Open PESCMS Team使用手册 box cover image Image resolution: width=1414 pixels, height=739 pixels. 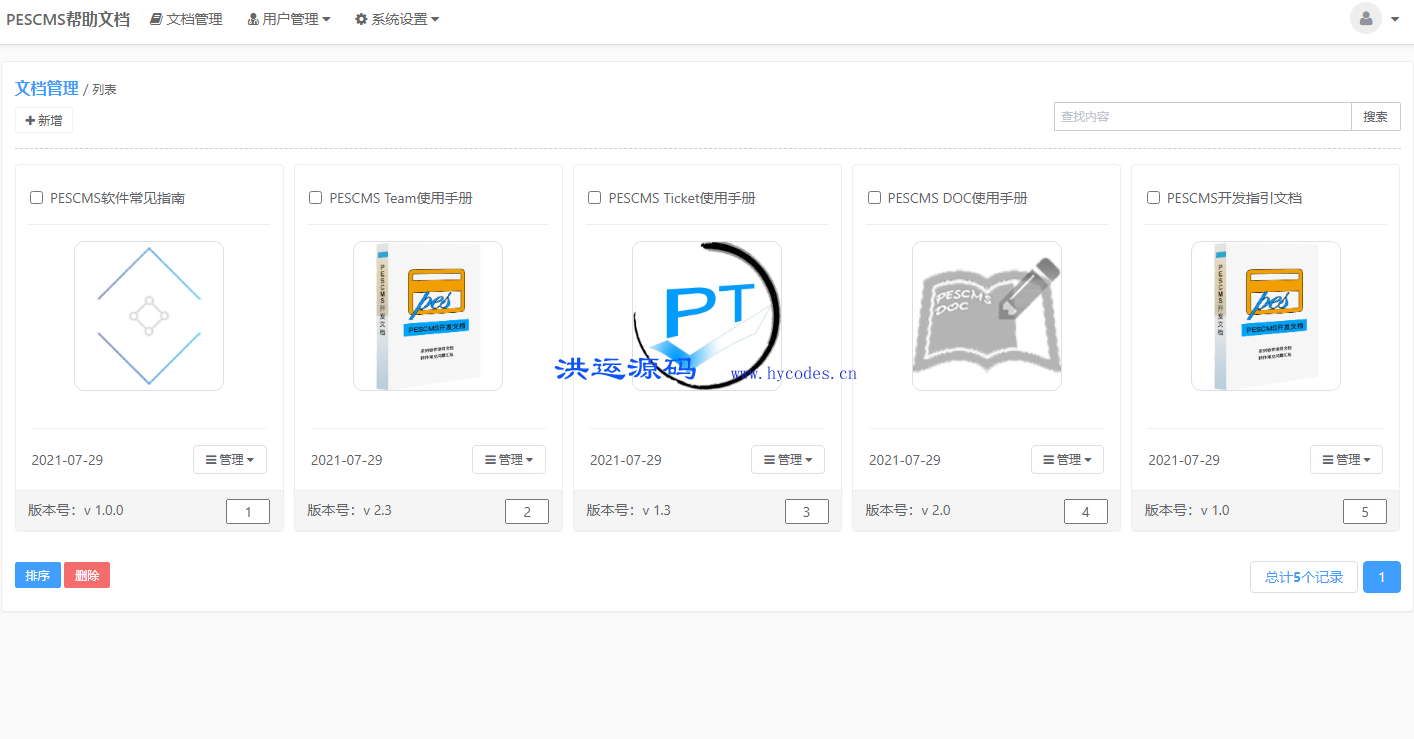[428, 316]
